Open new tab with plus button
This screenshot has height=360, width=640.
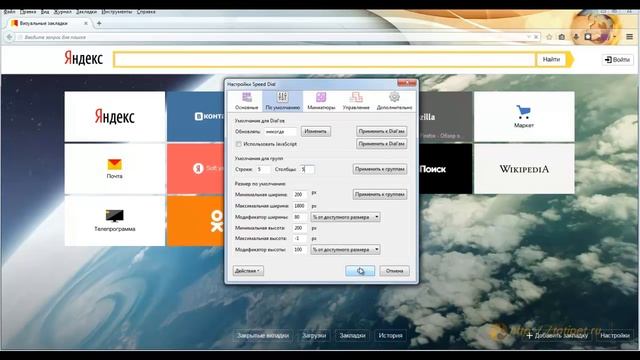pyautogui.click(x=99, y=23)
